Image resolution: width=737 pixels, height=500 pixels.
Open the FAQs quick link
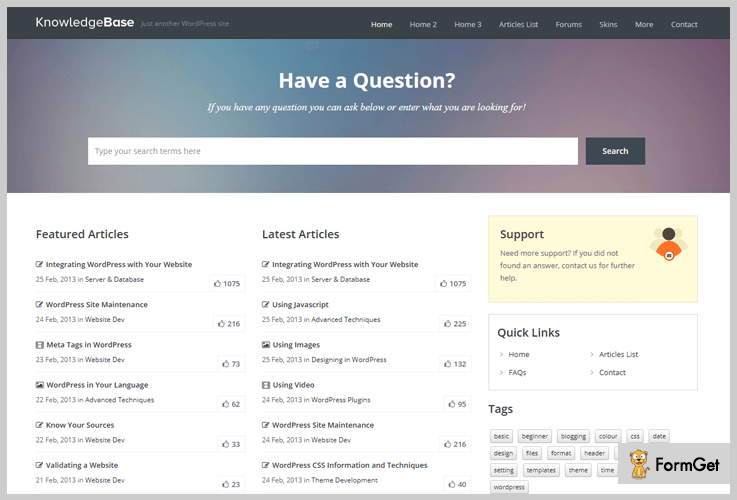(517, 373)
